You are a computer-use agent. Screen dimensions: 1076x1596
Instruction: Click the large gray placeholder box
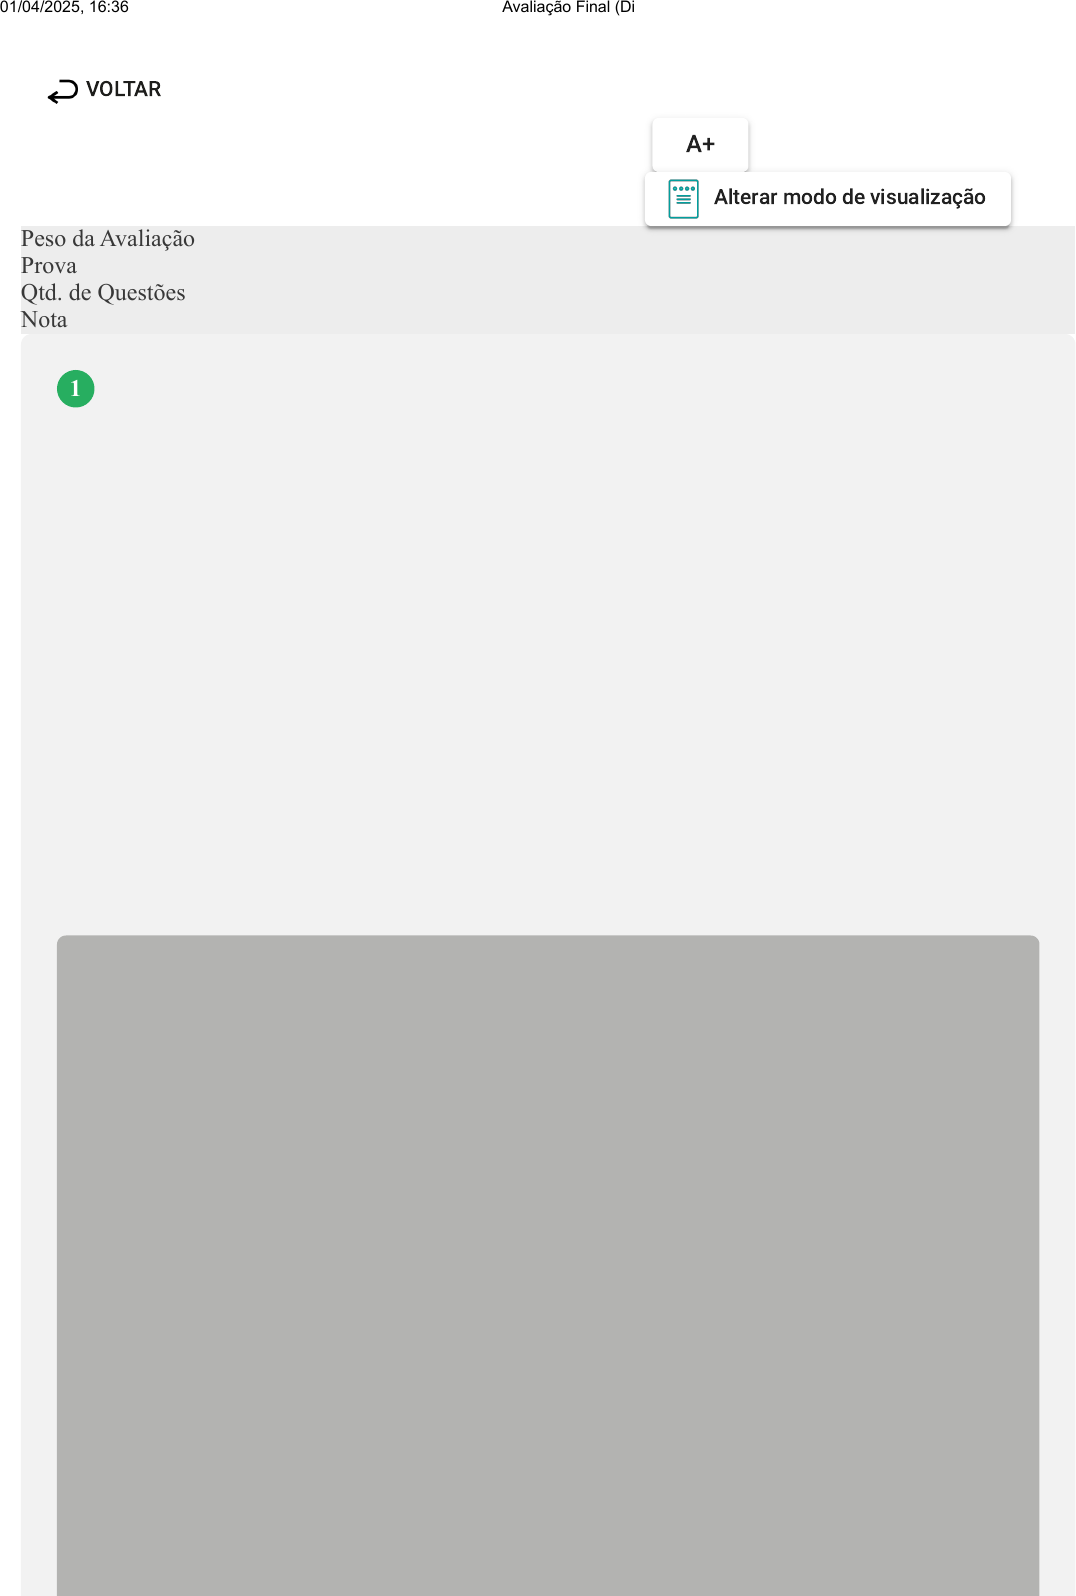tap(548, 1265)
